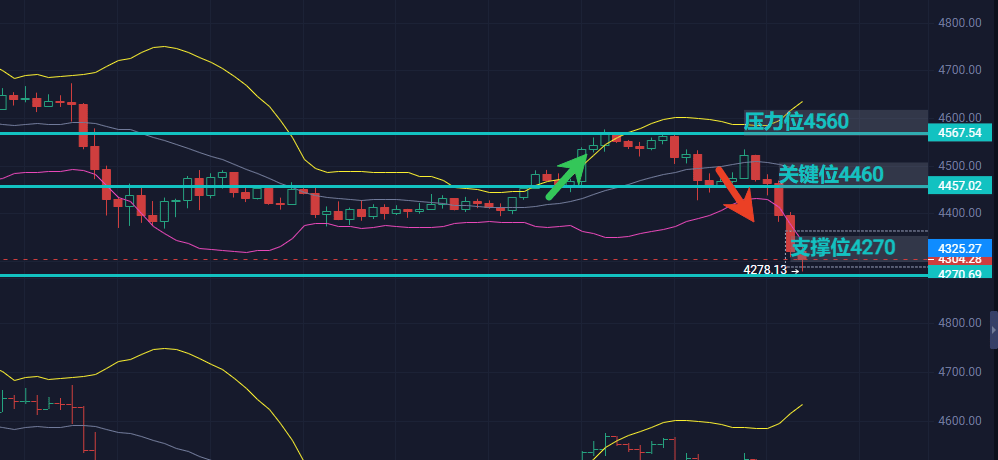Click the 4500.00 price scale label
Image resolution: width=998 pixels, height=460 pixels.
point(960,165)
